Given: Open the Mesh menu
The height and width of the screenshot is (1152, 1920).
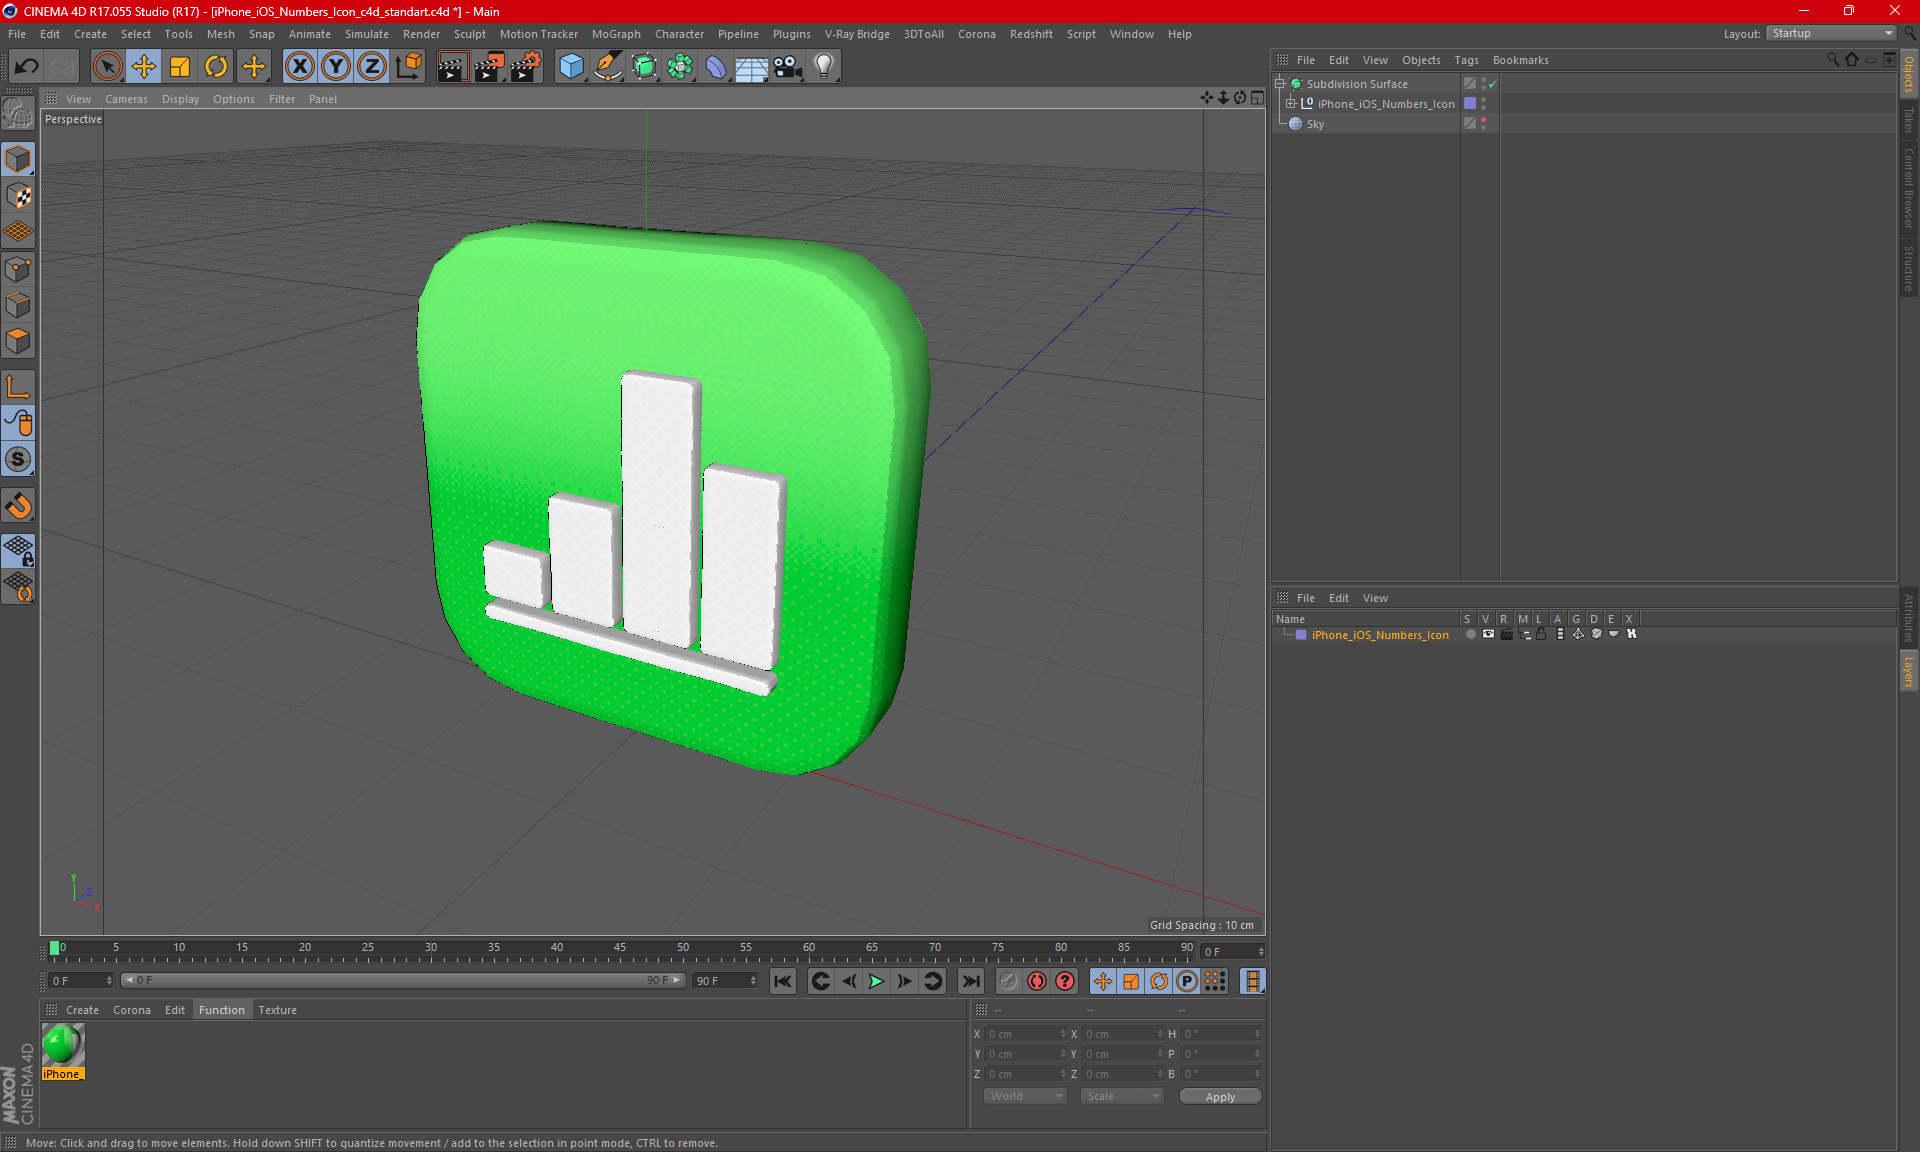Looking at the screenshot, I should point(220,34).
